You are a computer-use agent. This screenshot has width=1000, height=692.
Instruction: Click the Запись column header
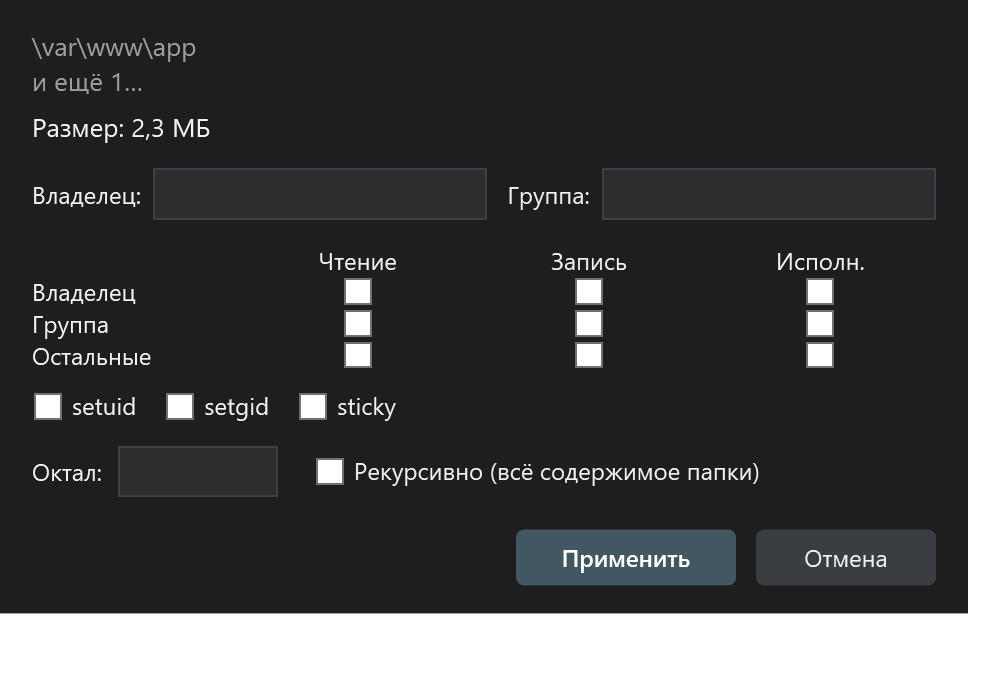click(589, 262)
